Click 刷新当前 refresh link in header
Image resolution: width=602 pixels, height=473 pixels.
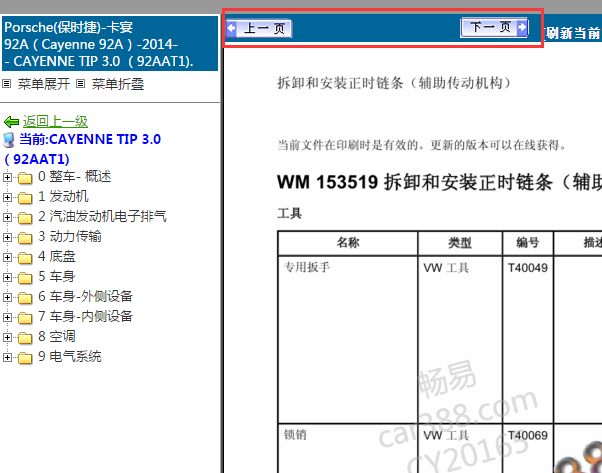pyautogui.click(x=572, y=33)
